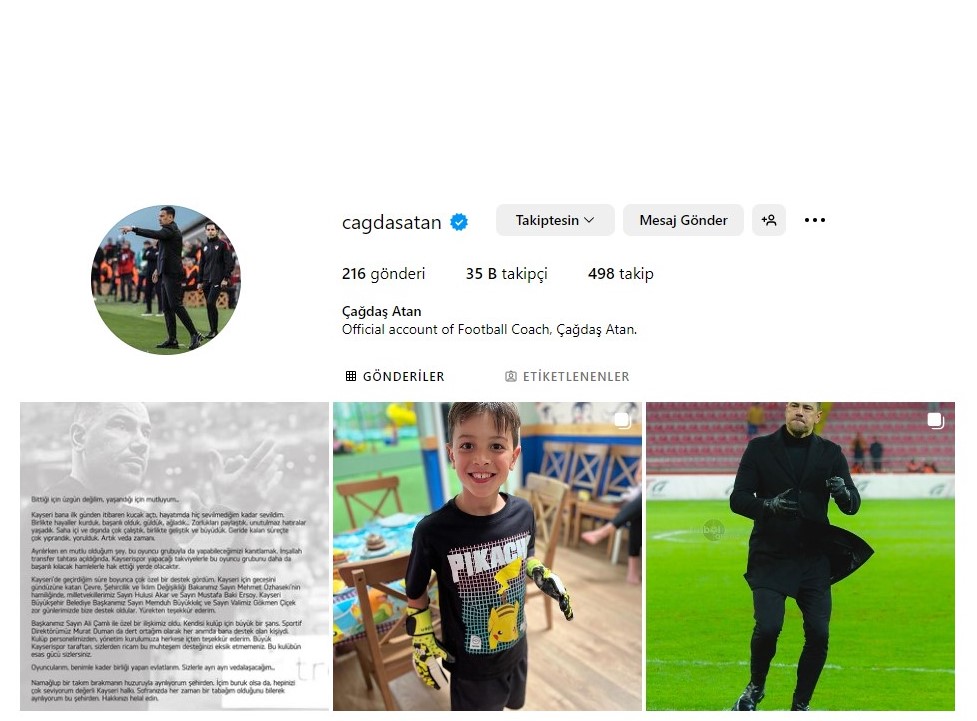The height and width of the screenshot is (721, 977).
Task: Switch to the ETİKETLENENLER tab
Action: tap(567, 376)
